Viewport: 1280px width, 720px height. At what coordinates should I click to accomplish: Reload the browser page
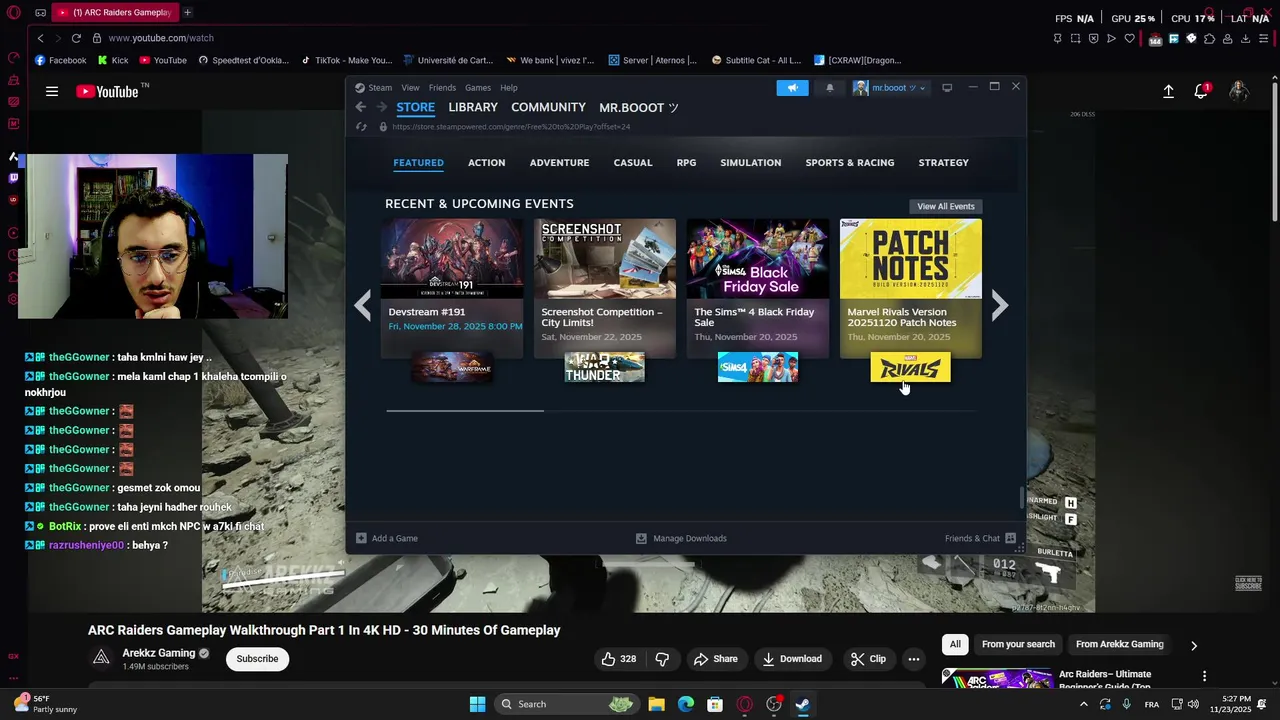click(x=76, y=38)
